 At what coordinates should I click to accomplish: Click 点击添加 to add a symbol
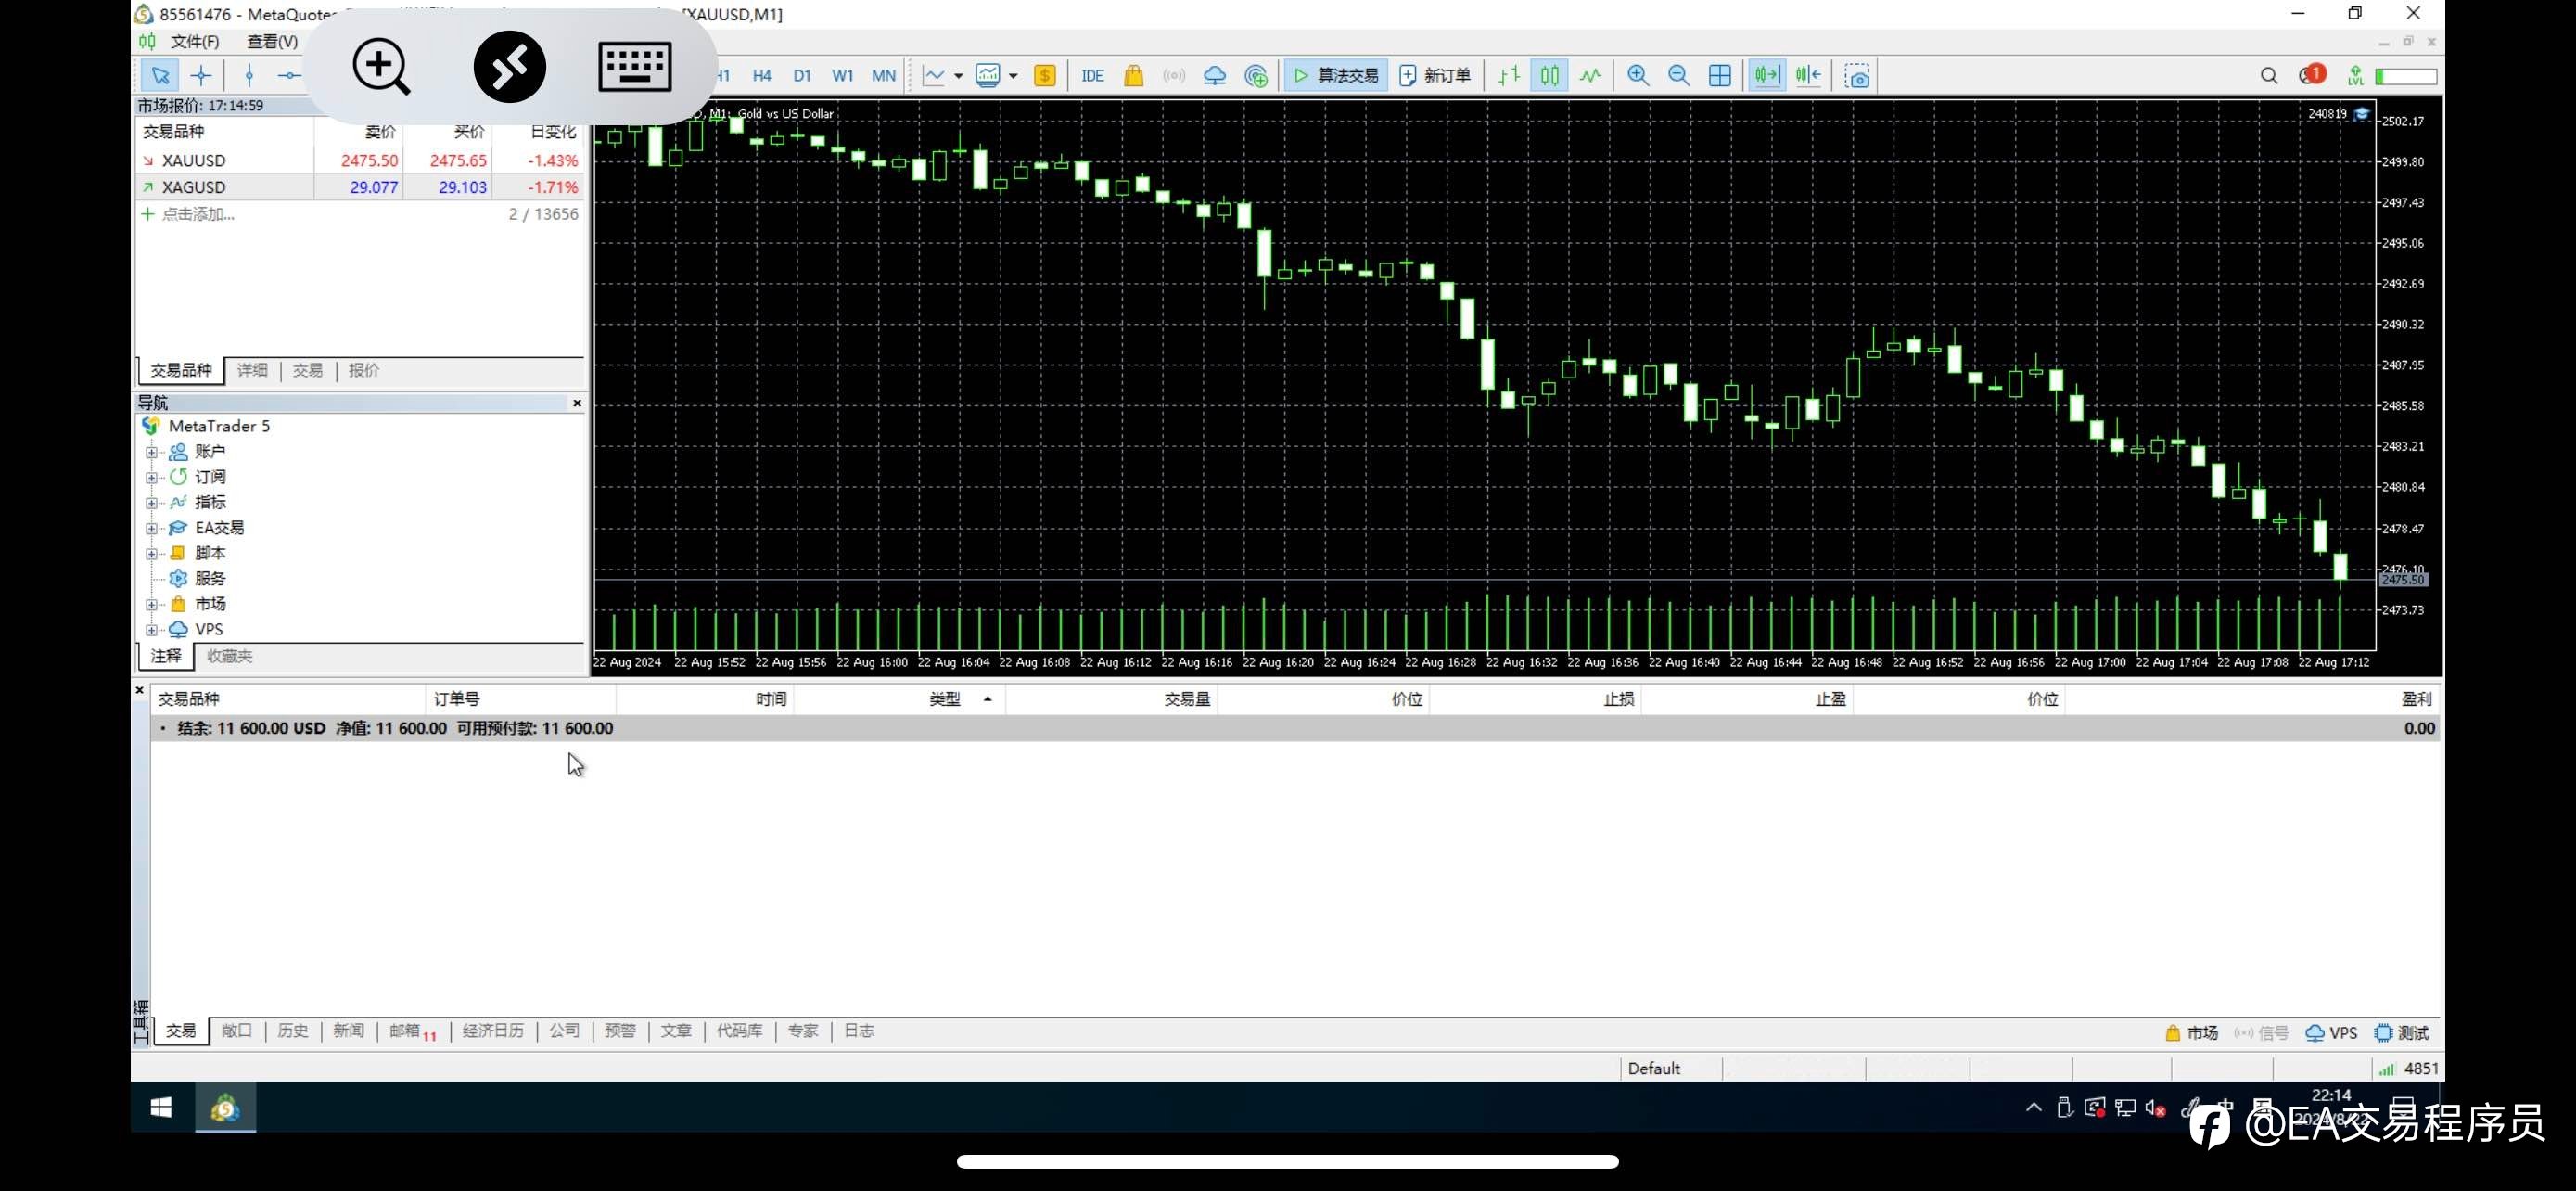[x=198, y=214]
